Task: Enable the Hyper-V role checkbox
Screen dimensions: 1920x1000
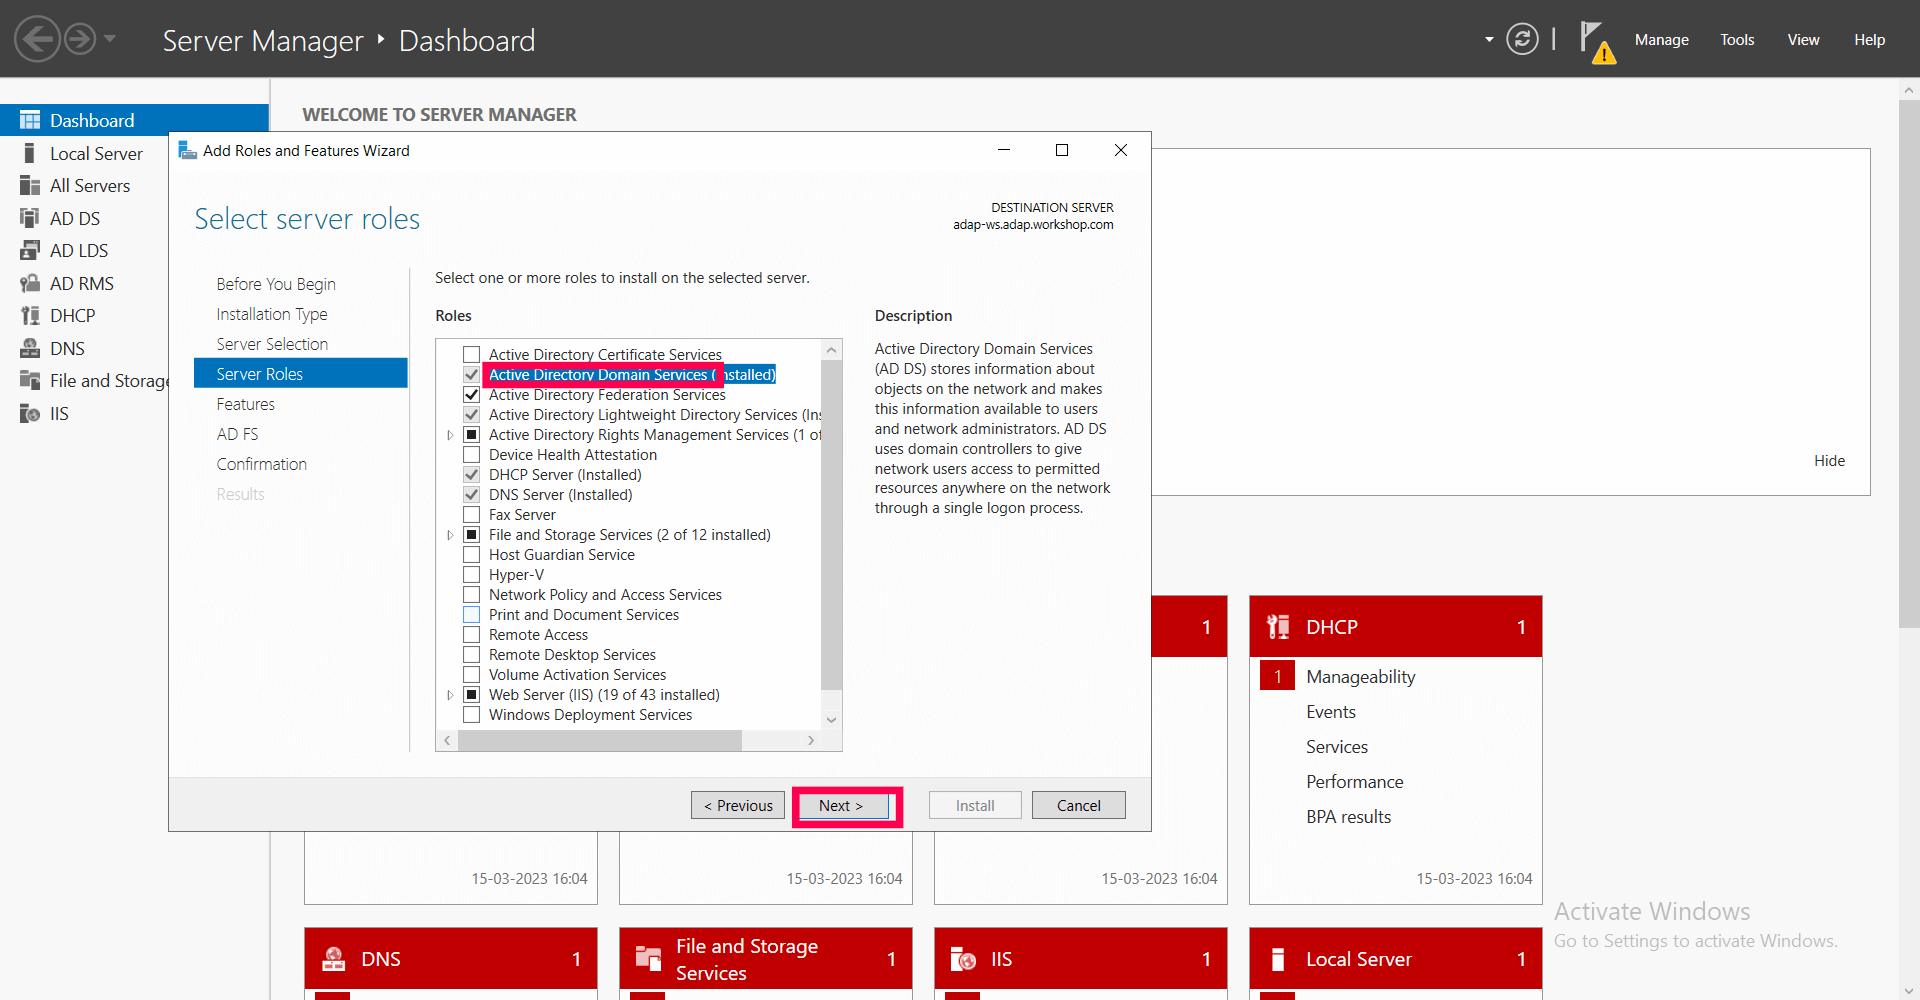Action: coord(470,574)
